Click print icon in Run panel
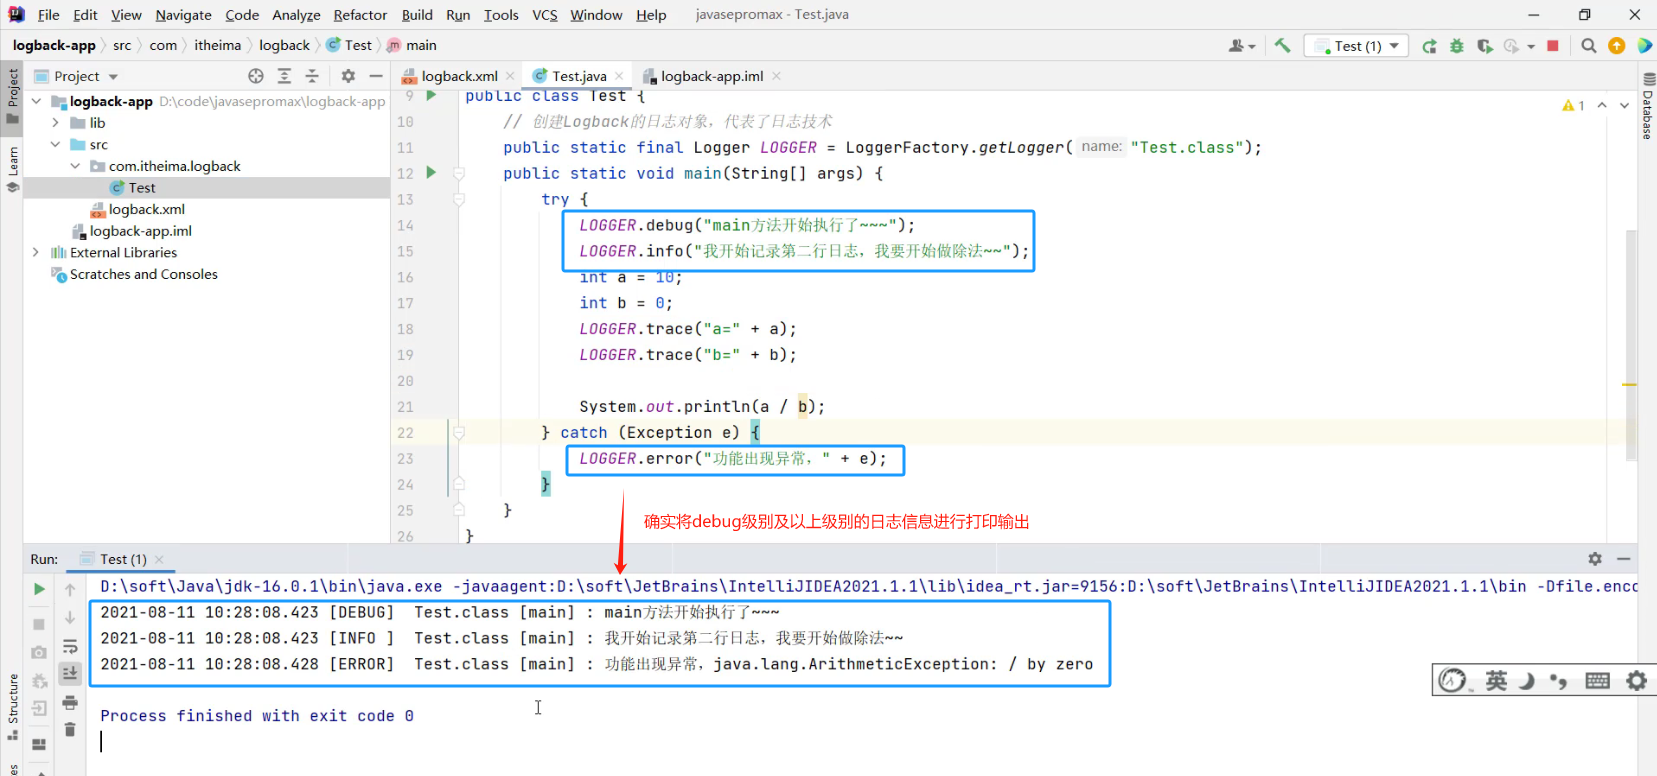1657x776 pixels. pyautogui.click(x=70, y=703)
